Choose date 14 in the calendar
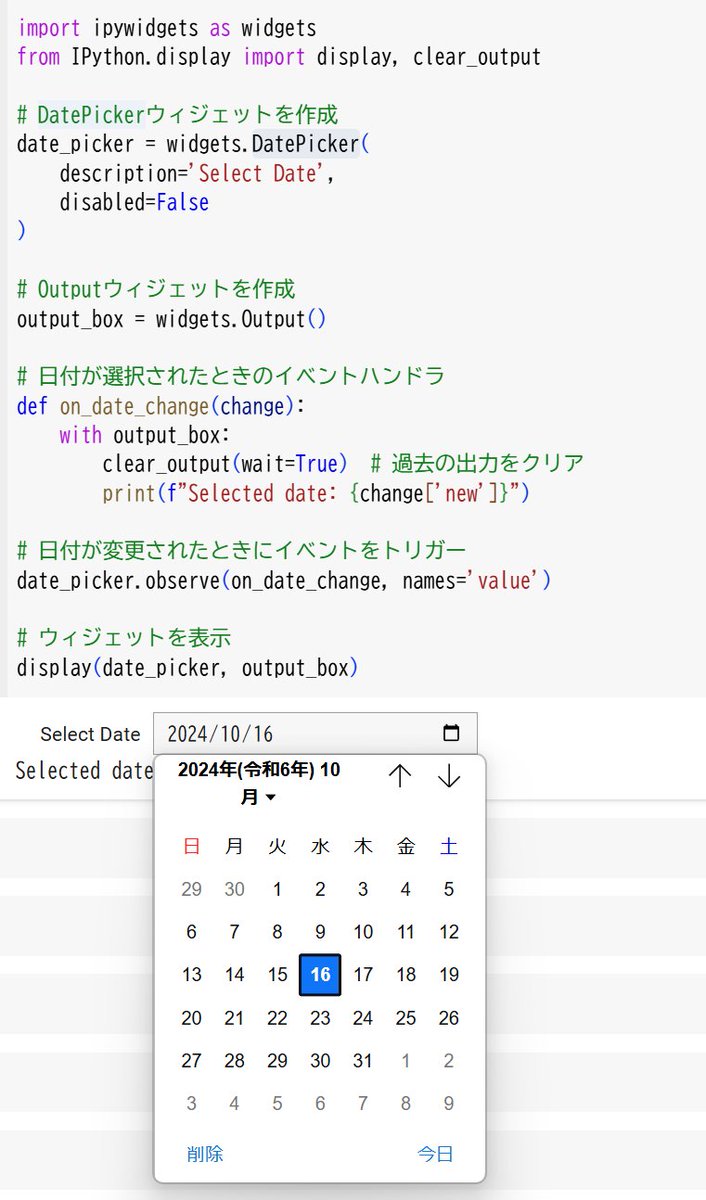 coord(234,975)
